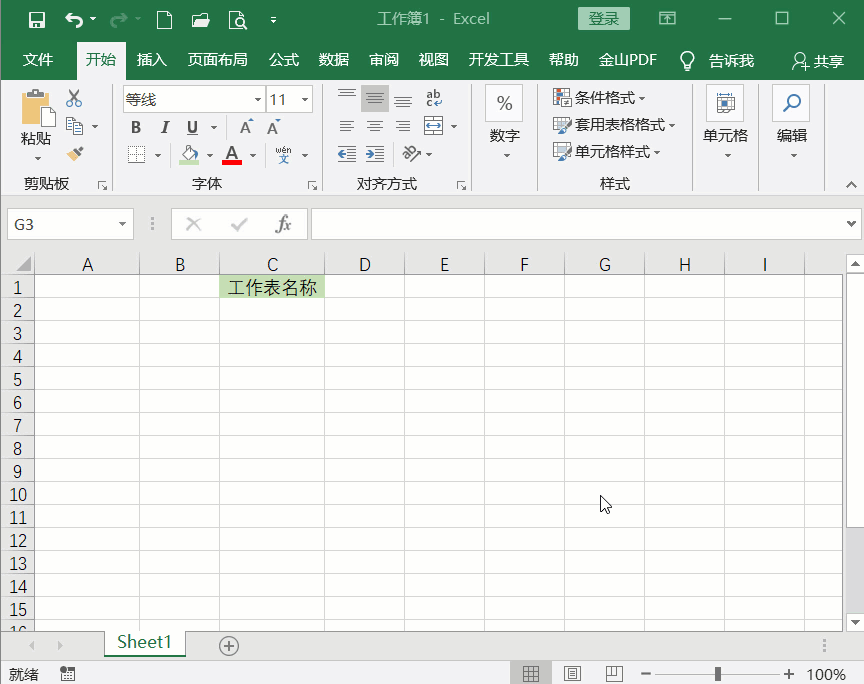The image size is (864, 684).
Task: Select cell C1 containing 工作表名称
Action: [272, 287]
